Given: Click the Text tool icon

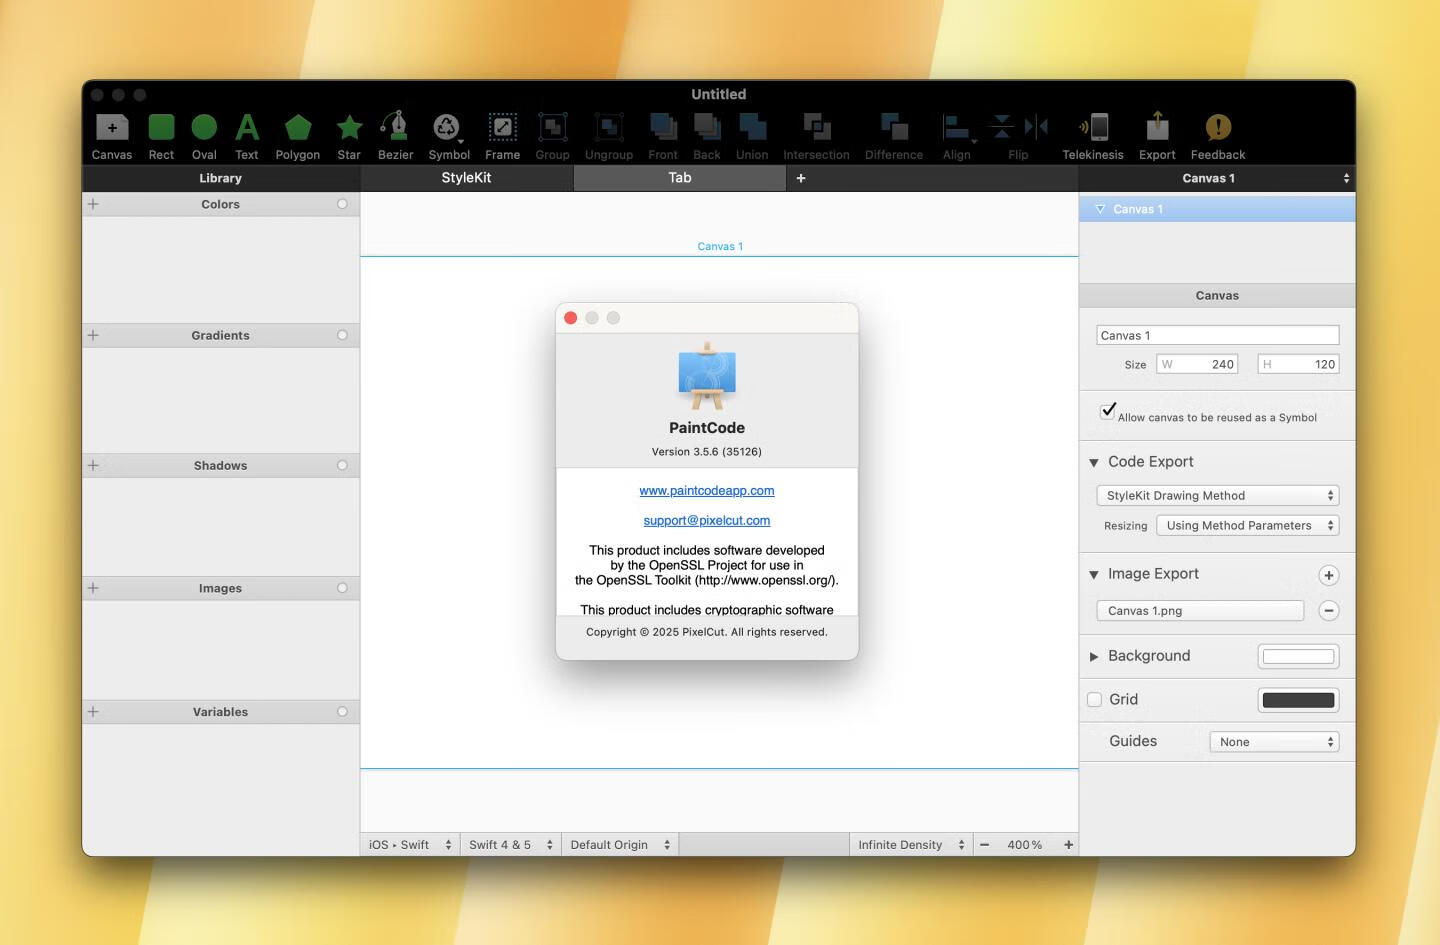Looking at the screenshot, I should (x=246, y=128).
